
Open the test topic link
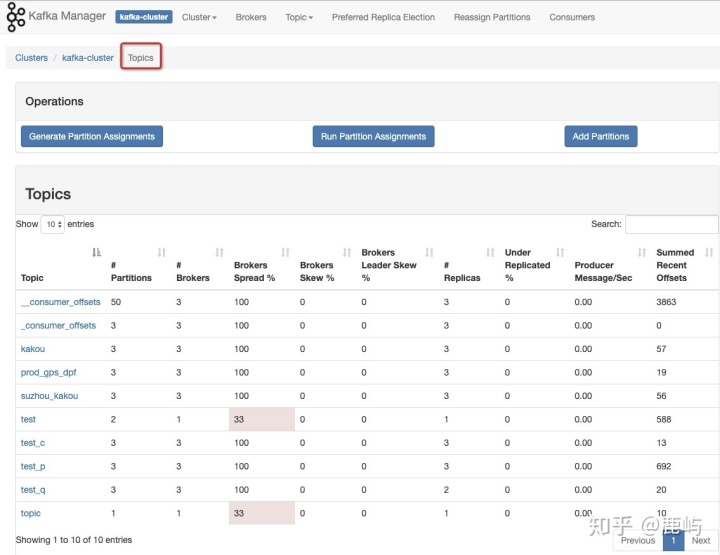click(28, 419)
